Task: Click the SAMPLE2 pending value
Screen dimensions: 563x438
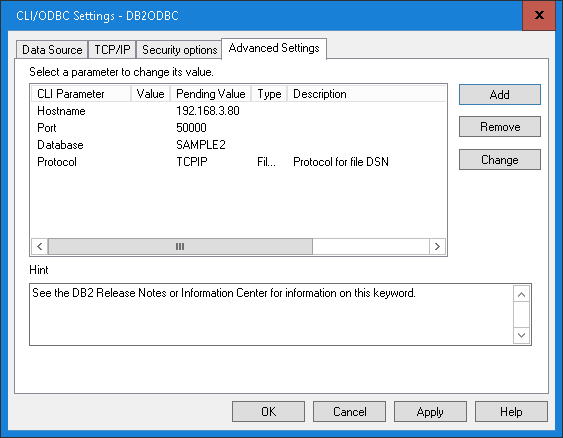Action: [x=201, y=145]
